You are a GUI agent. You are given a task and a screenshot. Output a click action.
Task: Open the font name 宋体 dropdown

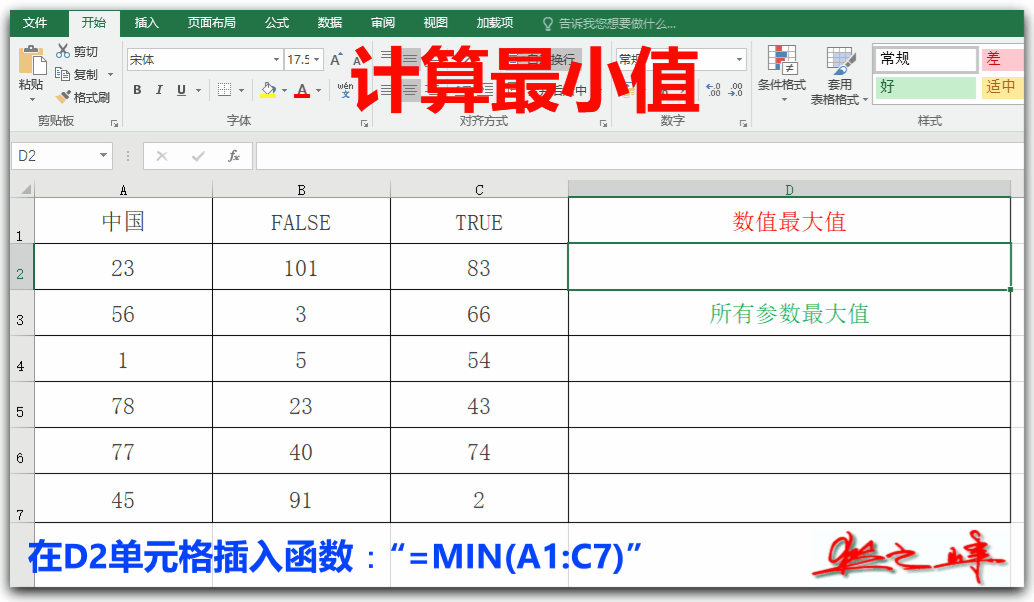pyautogui.click(x=276, y=59)
